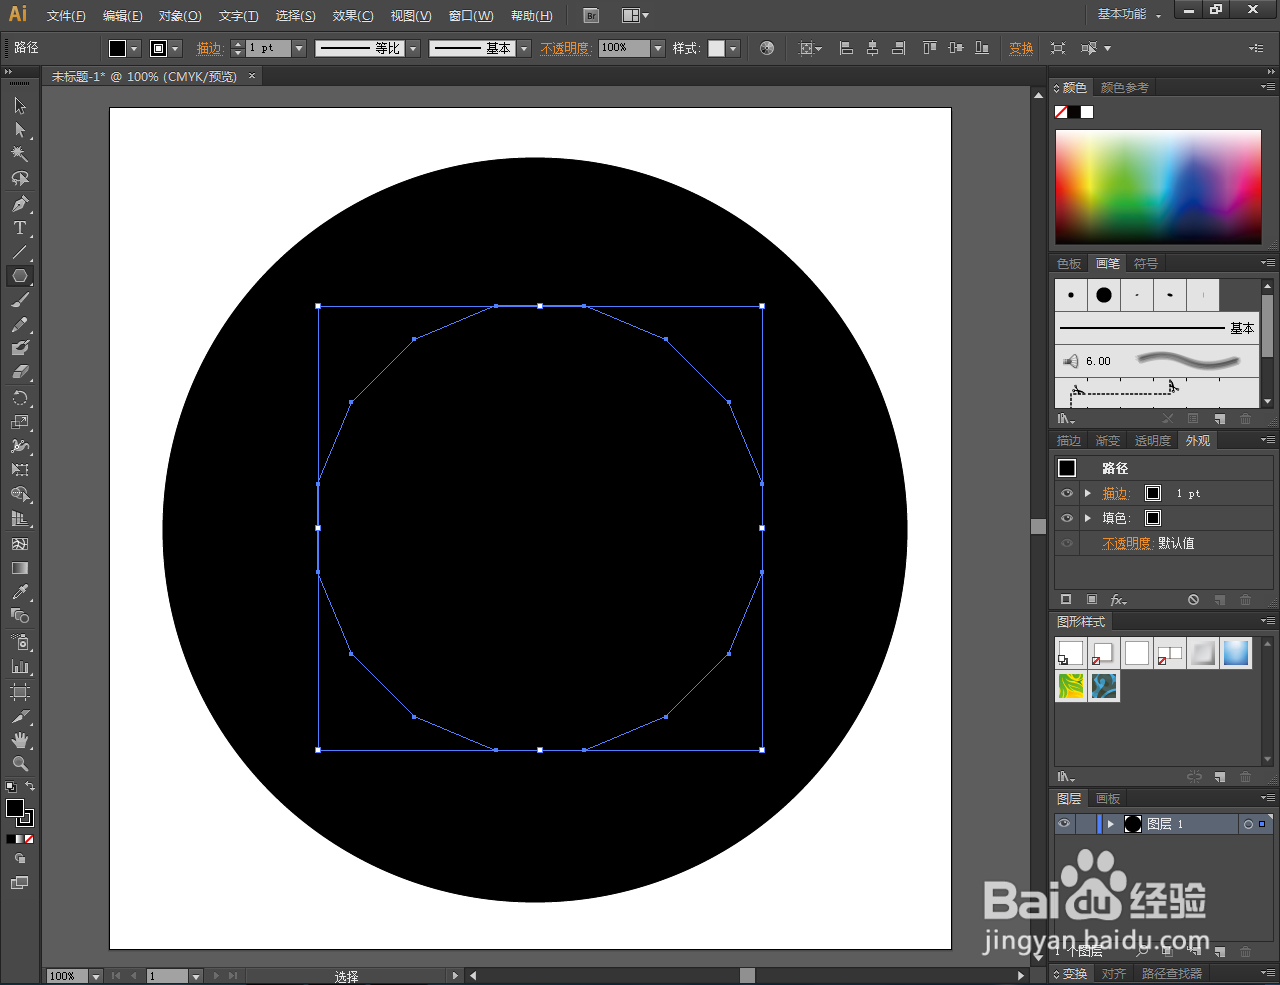
Task: Select the Blend tool
Action: pos(19,616)
